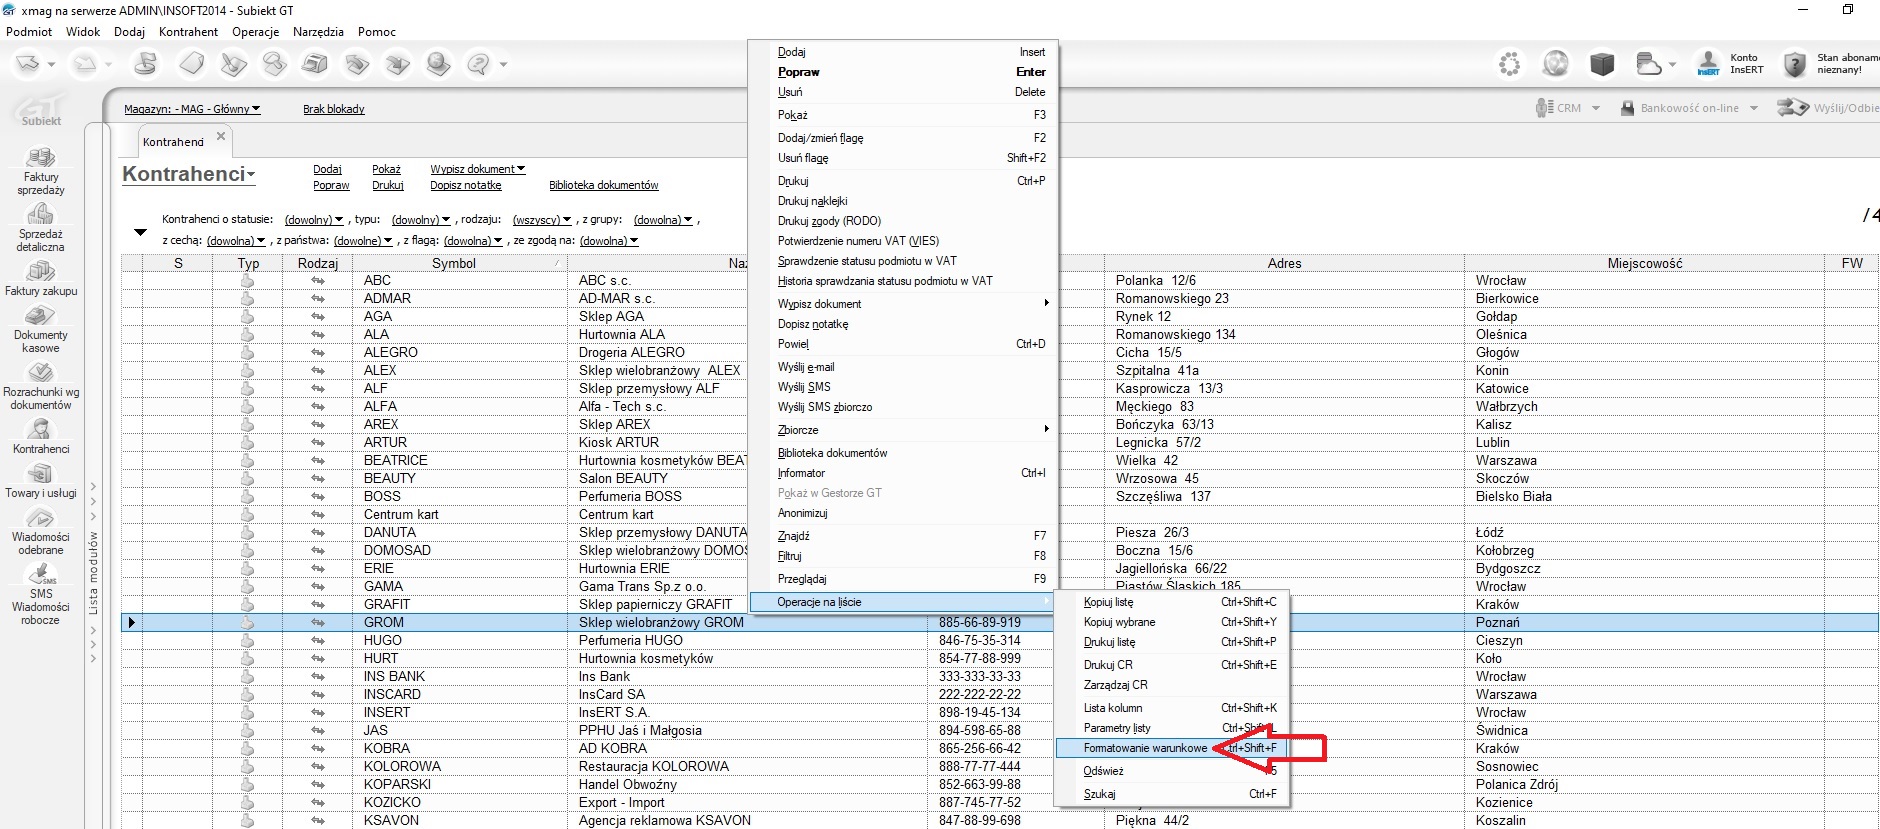Open the Biblioteka dokumentów link
This screenshot has width=1880, height=829.
click(604, 185)
